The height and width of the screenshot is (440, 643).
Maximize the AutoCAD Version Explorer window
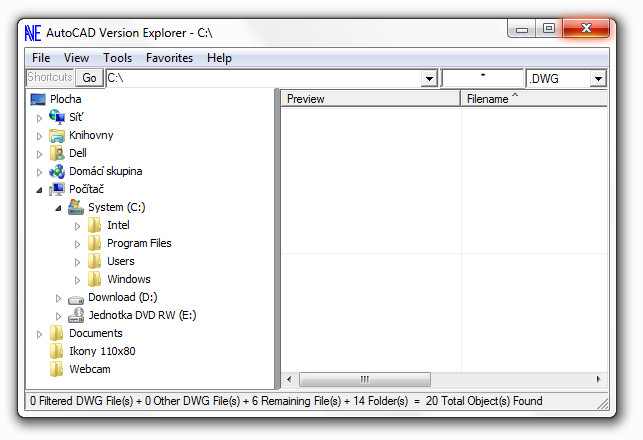[549, 28]
